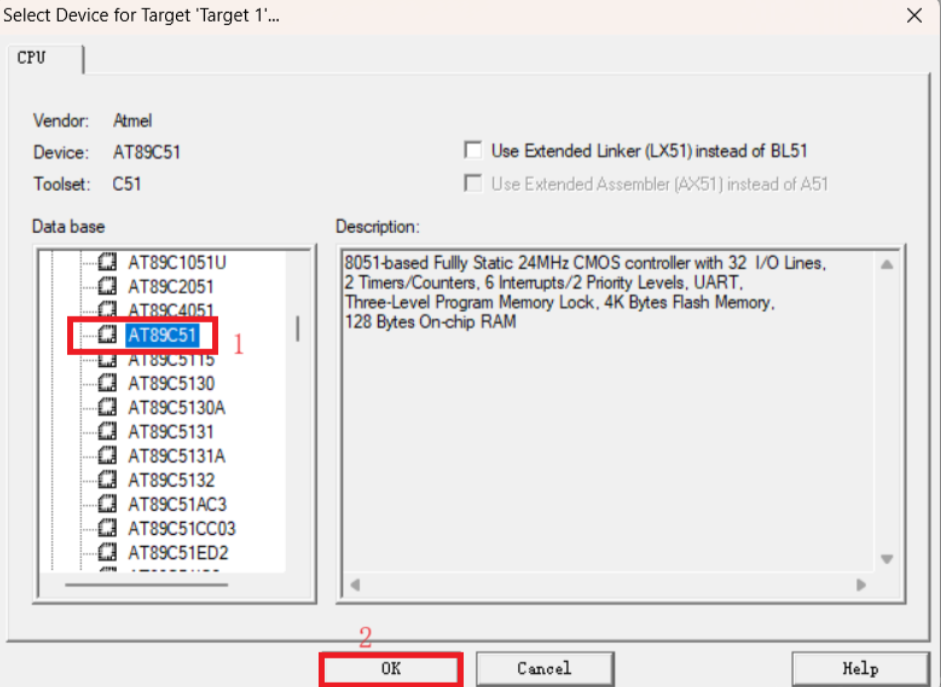Select AT89C5132 device entry

[171, 480]
